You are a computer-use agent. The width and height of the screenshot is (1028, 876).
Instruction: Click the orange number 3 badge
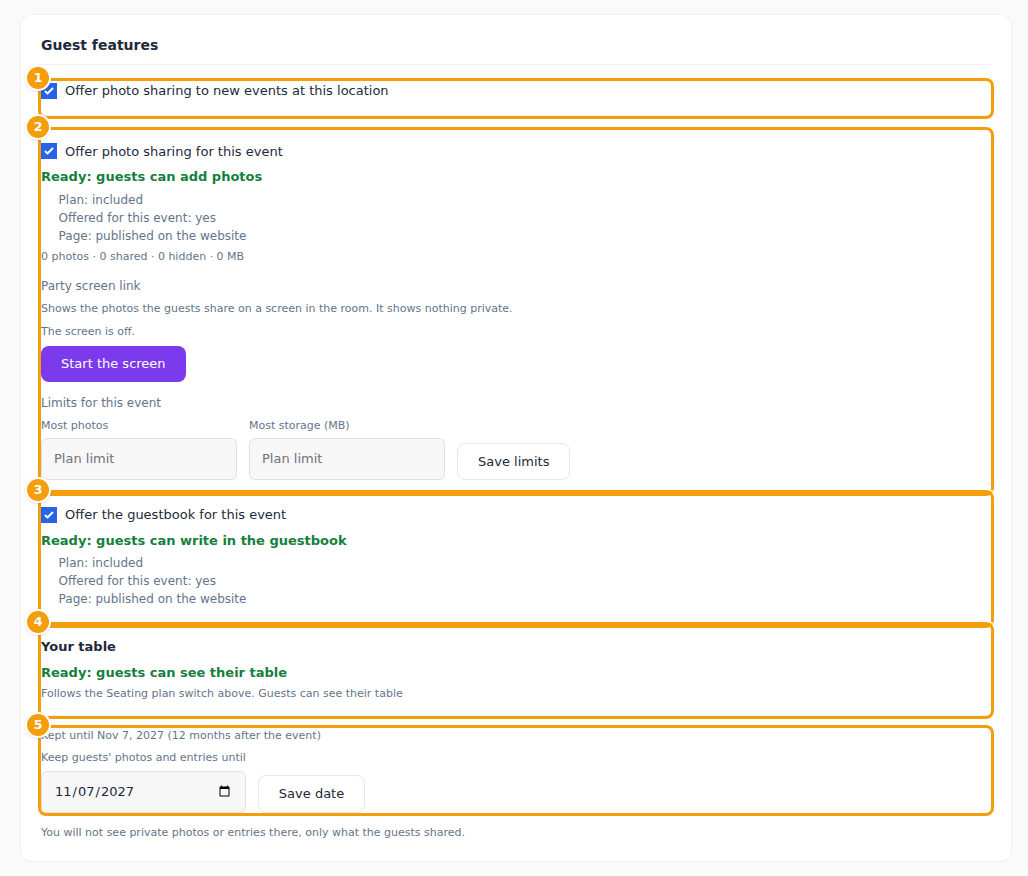[x=38, y=490]
